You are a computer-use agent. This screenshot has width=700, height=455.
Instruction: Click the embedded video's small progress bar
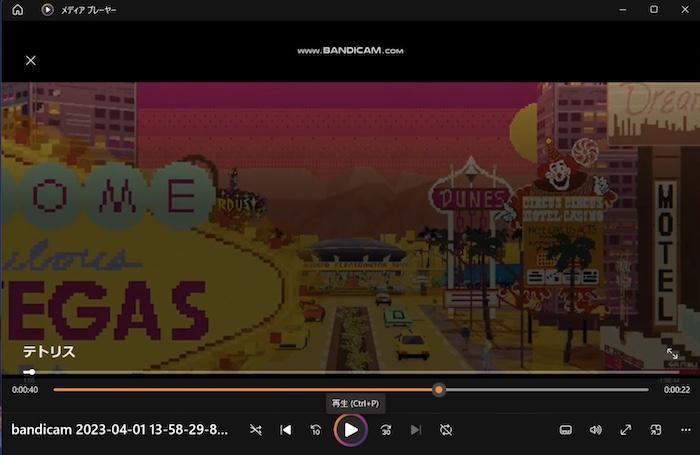351,372
